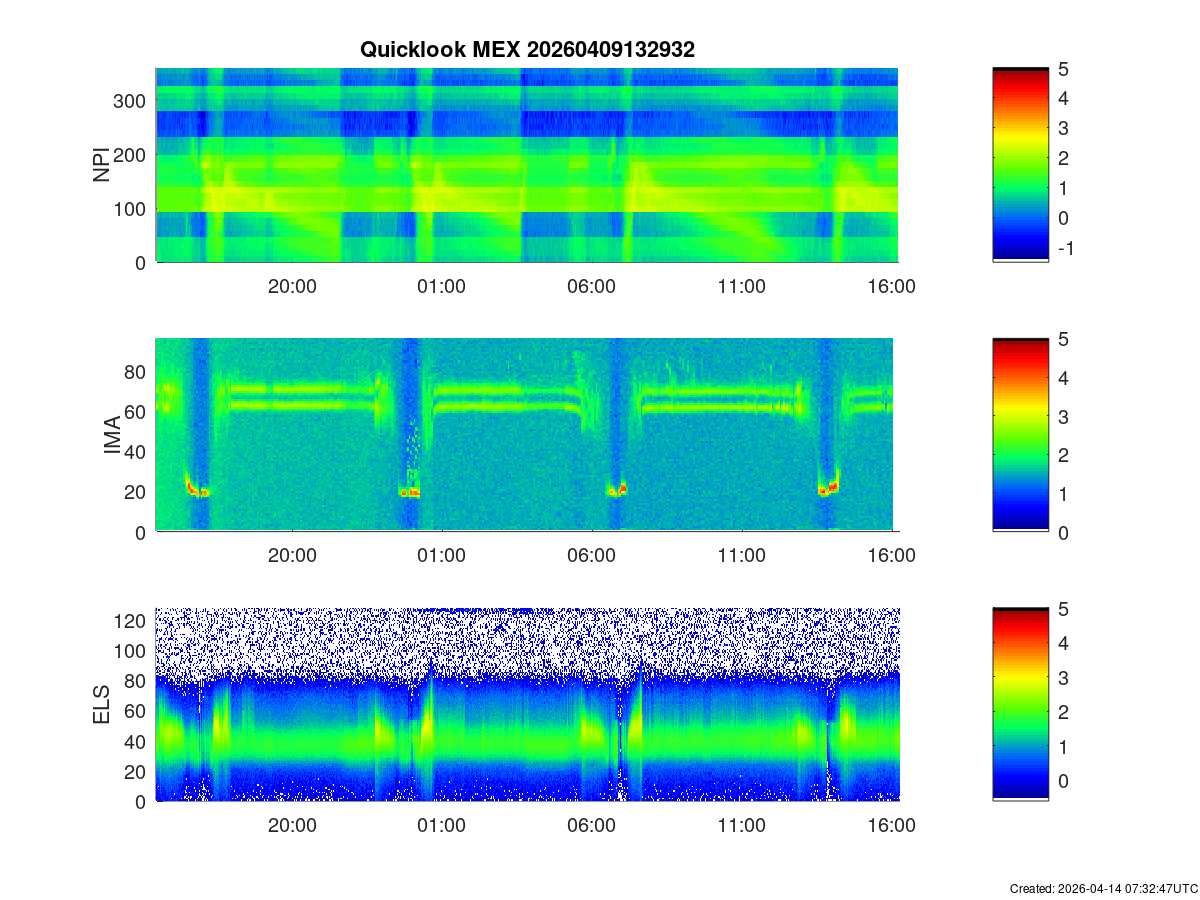Click inside the ELS spectrogram panel
The image size is (1200, 900).
click(x=526, y=705)
